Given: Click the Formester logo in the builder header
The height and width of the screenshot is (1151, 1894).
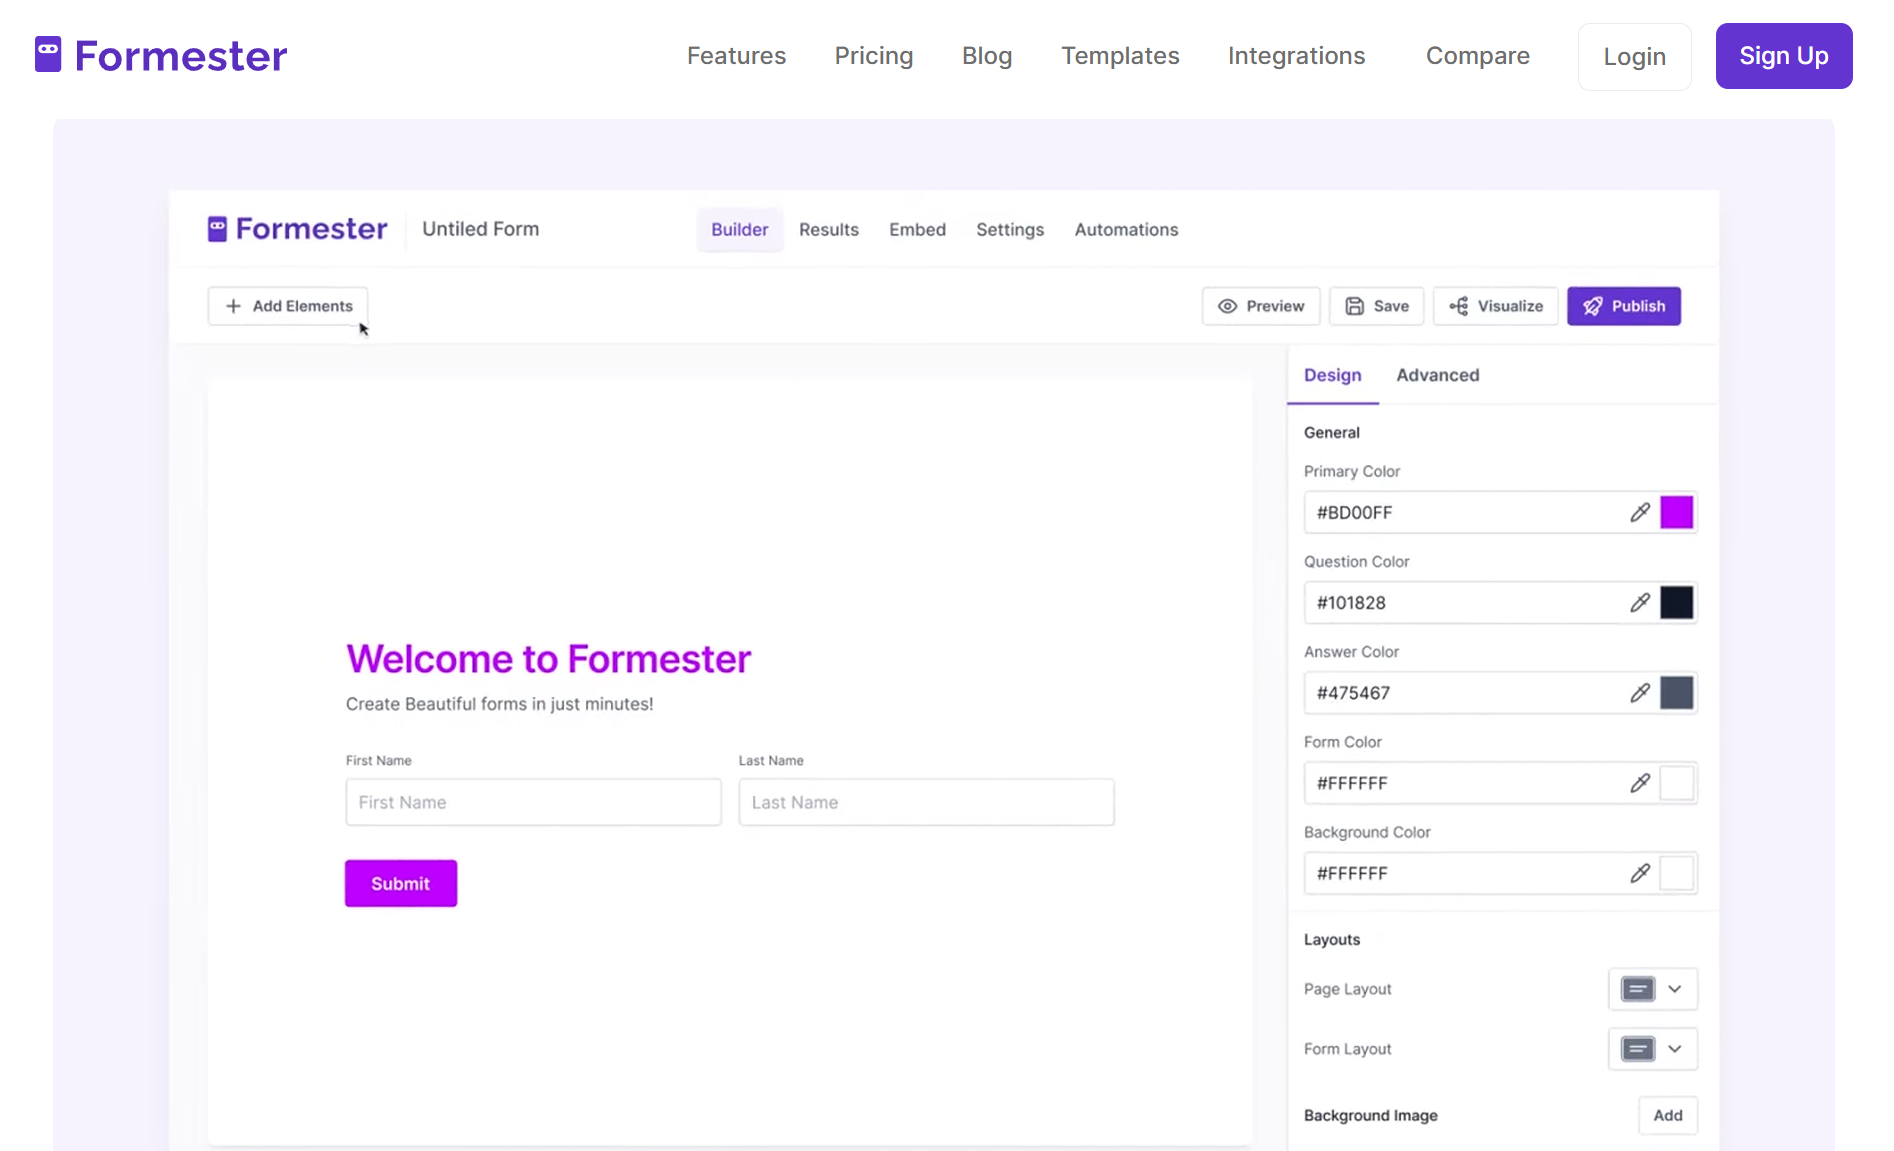Looking at the screenshot, I should pos(297,228).
